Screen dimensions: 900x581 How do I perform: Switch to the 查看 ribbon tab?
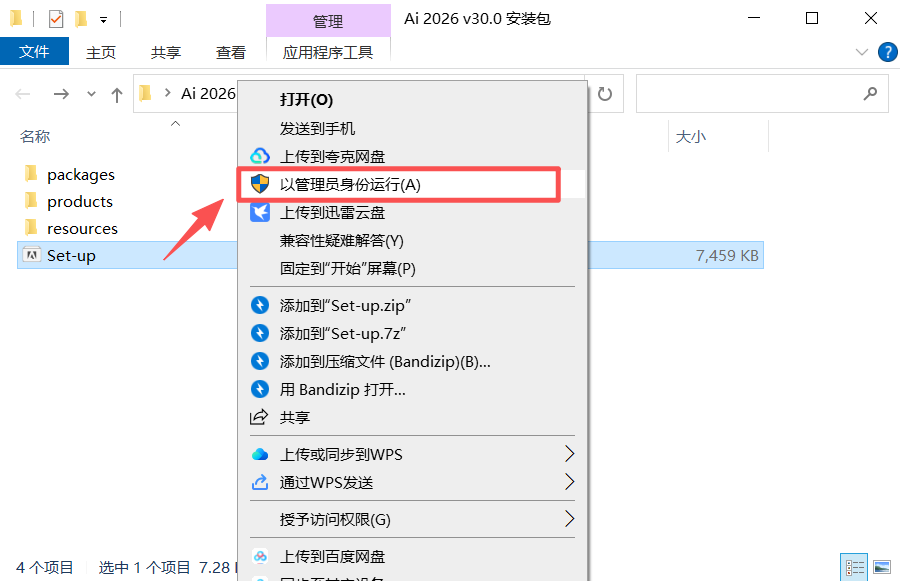coord(230,52)
